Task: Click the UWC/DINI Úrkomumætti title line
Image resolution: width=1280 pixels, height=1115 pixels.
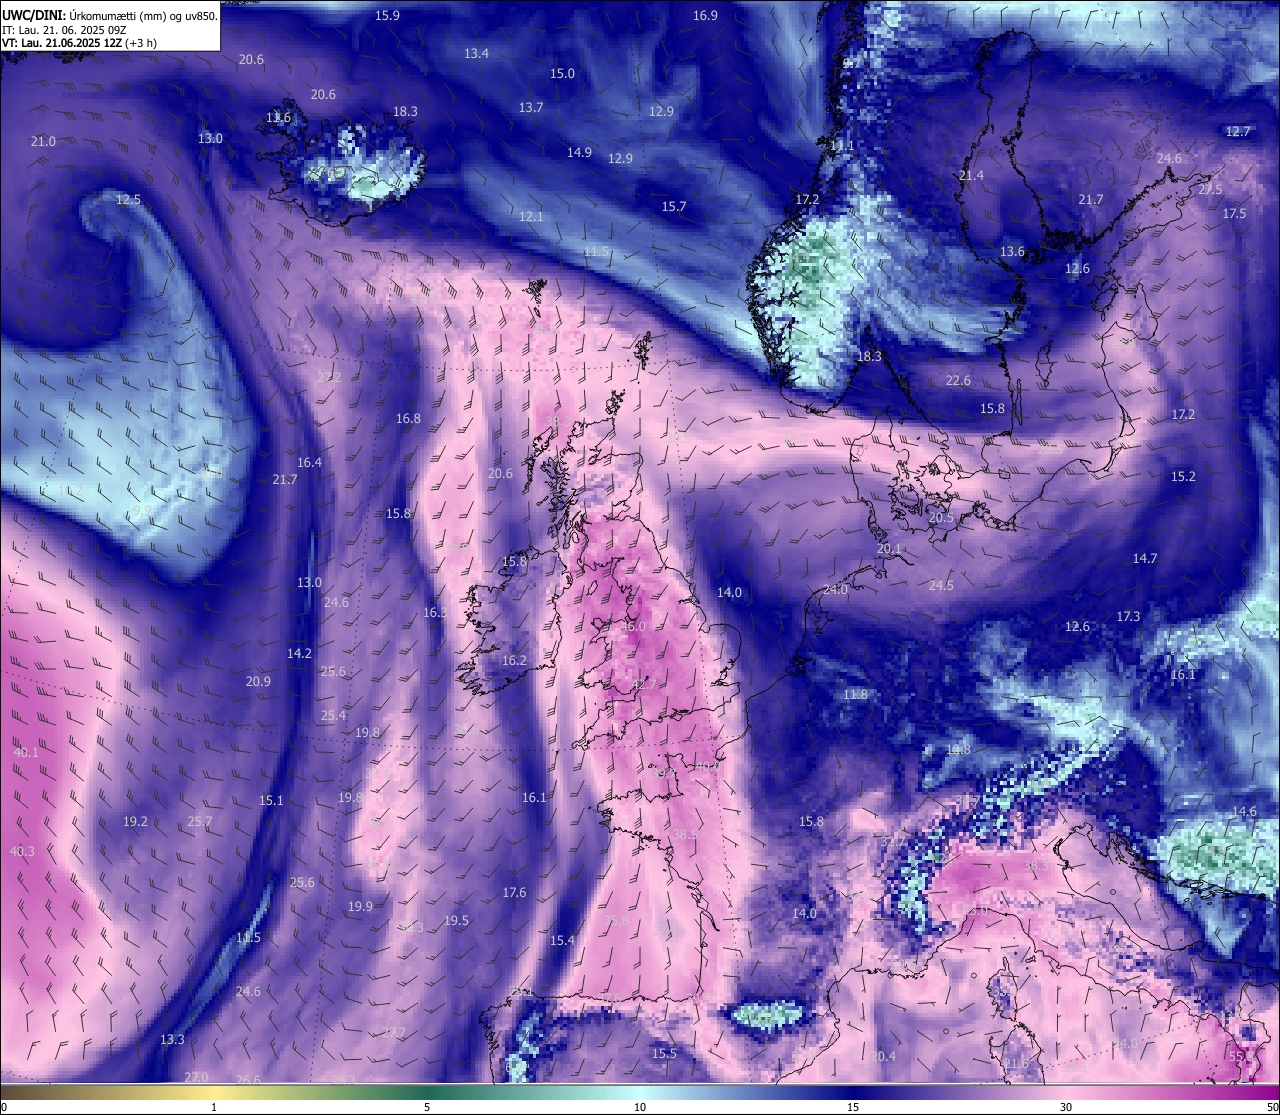Action: coord(110,16)
